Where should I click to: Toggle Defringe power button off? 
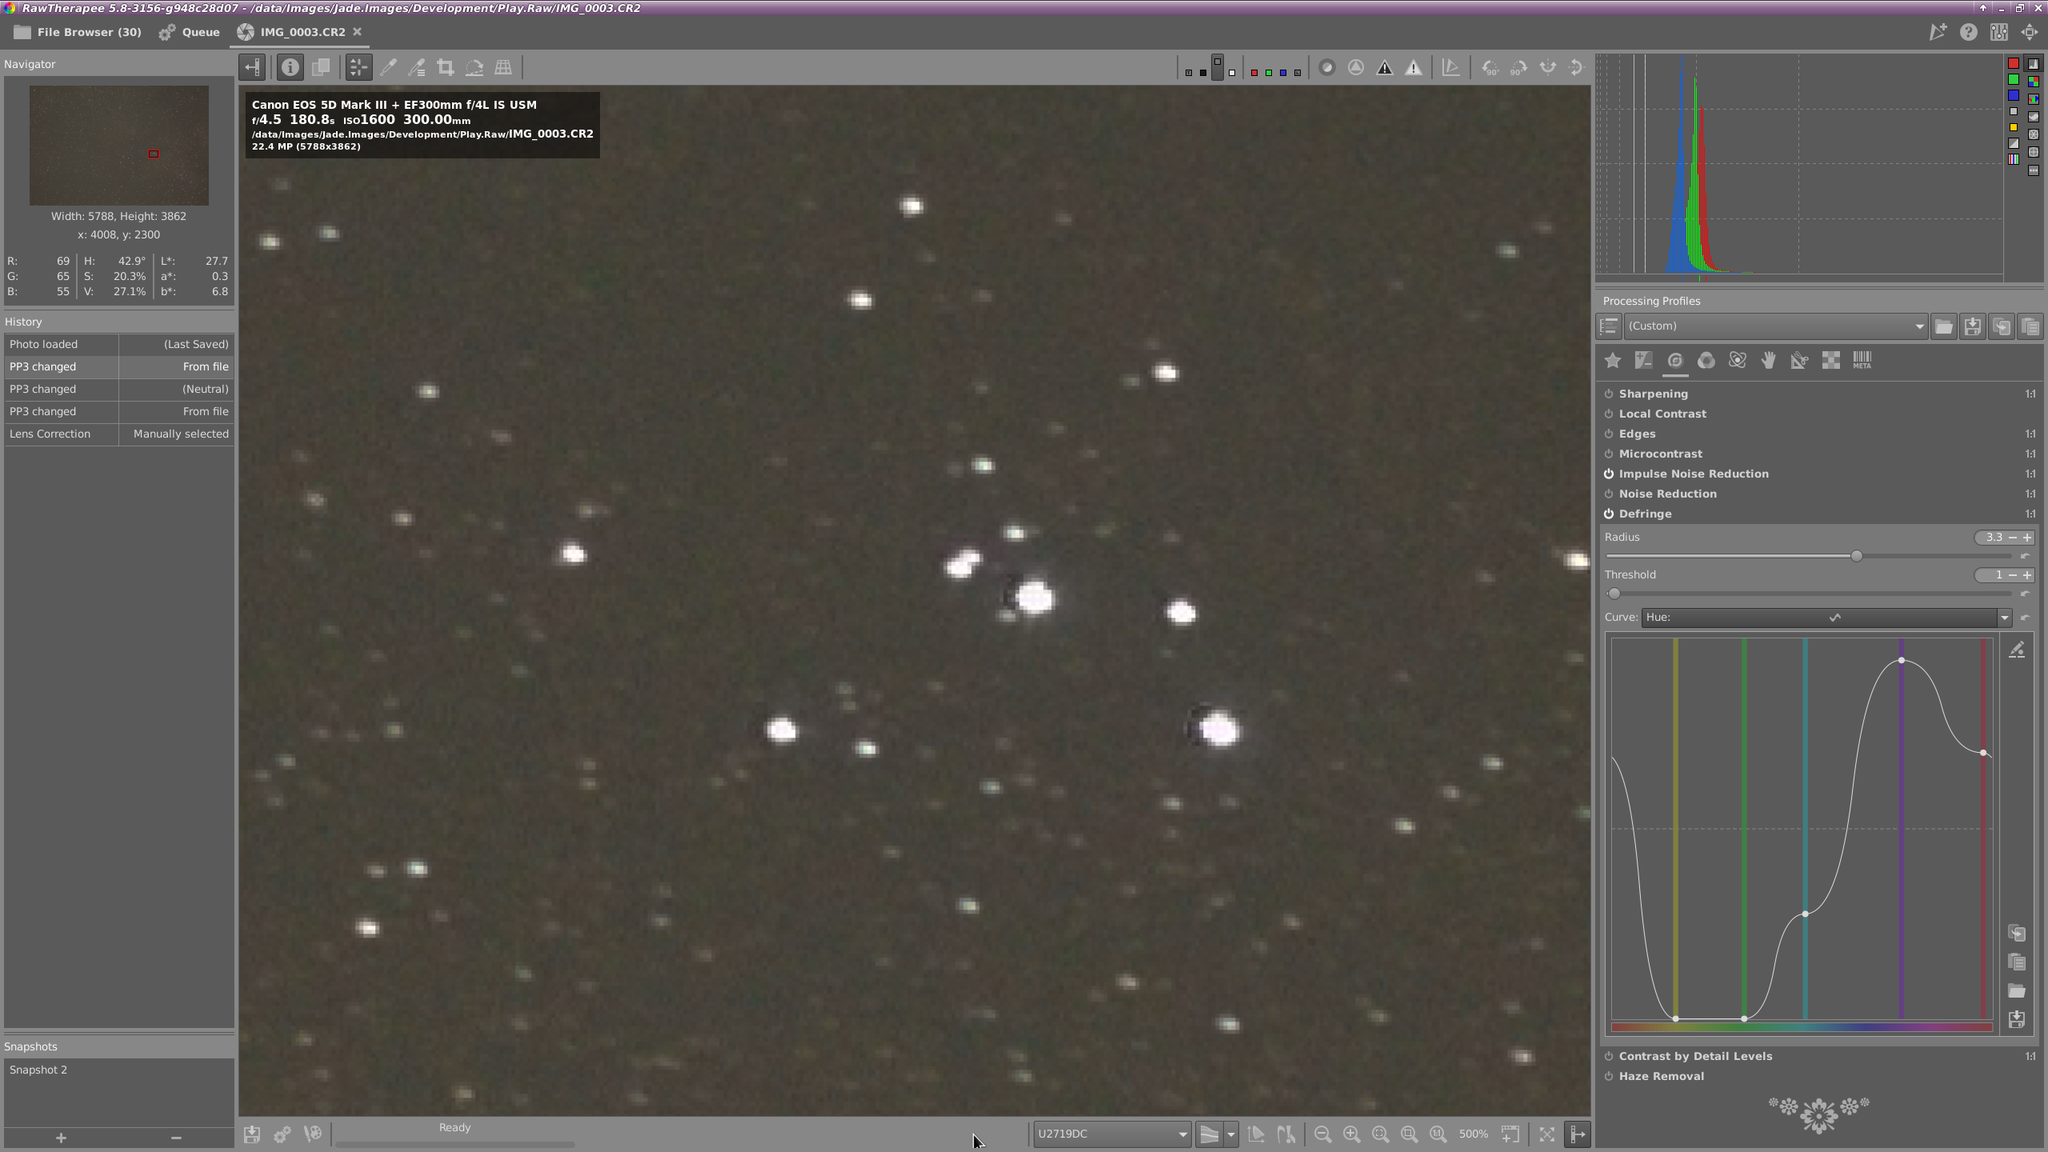[x=1609, y=514]
